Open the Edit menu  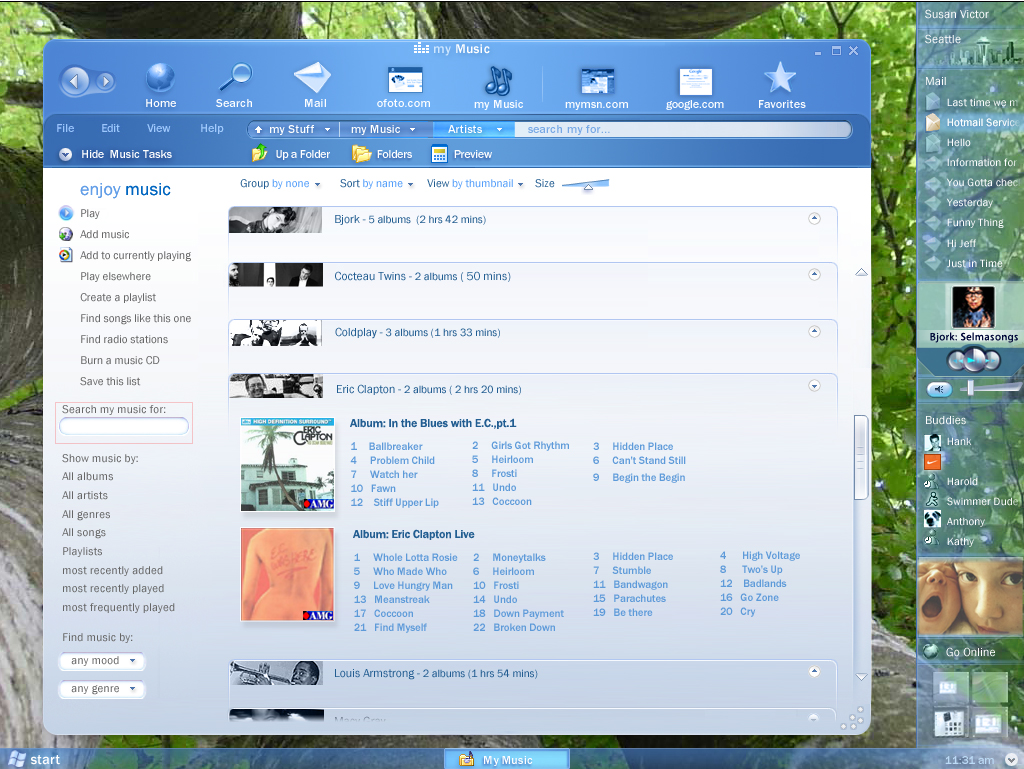click(x=110, y=128)
